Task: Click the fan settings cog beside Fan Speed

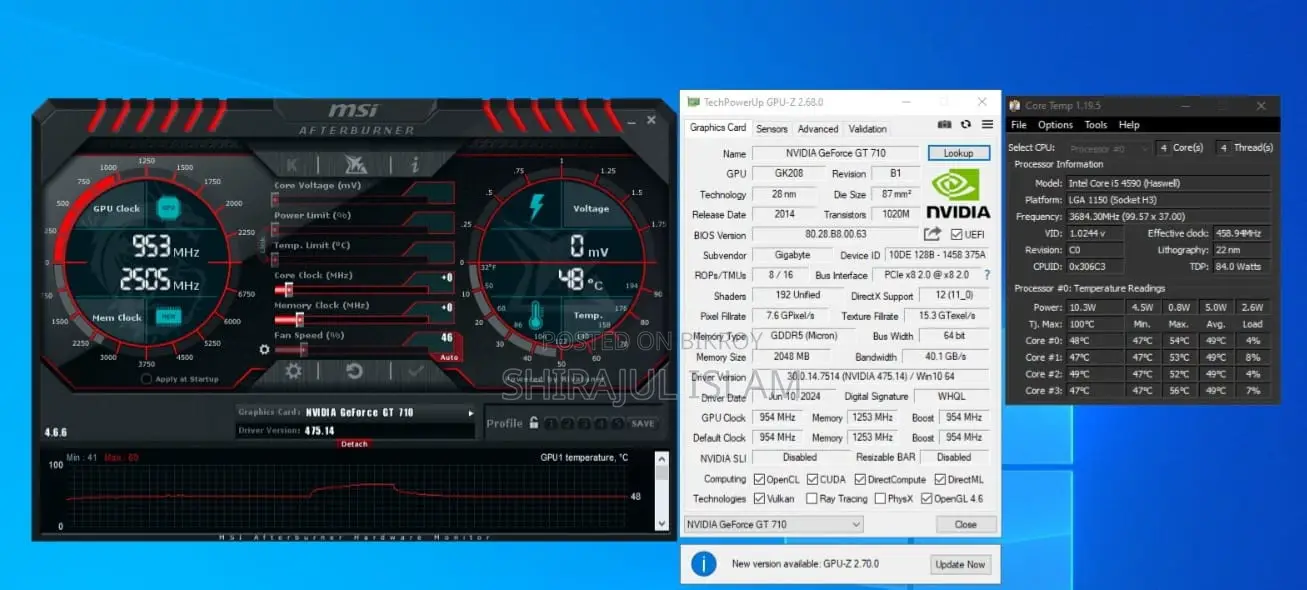Action: pyautogui.click(x=264, y=350)
